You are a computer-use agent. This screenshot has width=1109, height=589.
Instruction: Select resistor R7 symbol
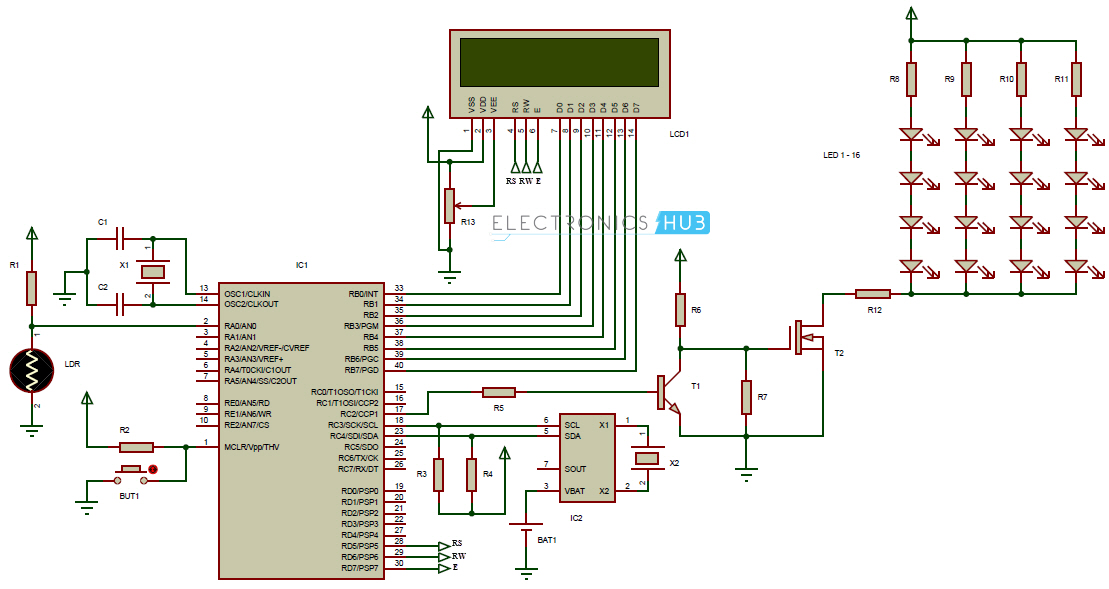pos(746,397)
